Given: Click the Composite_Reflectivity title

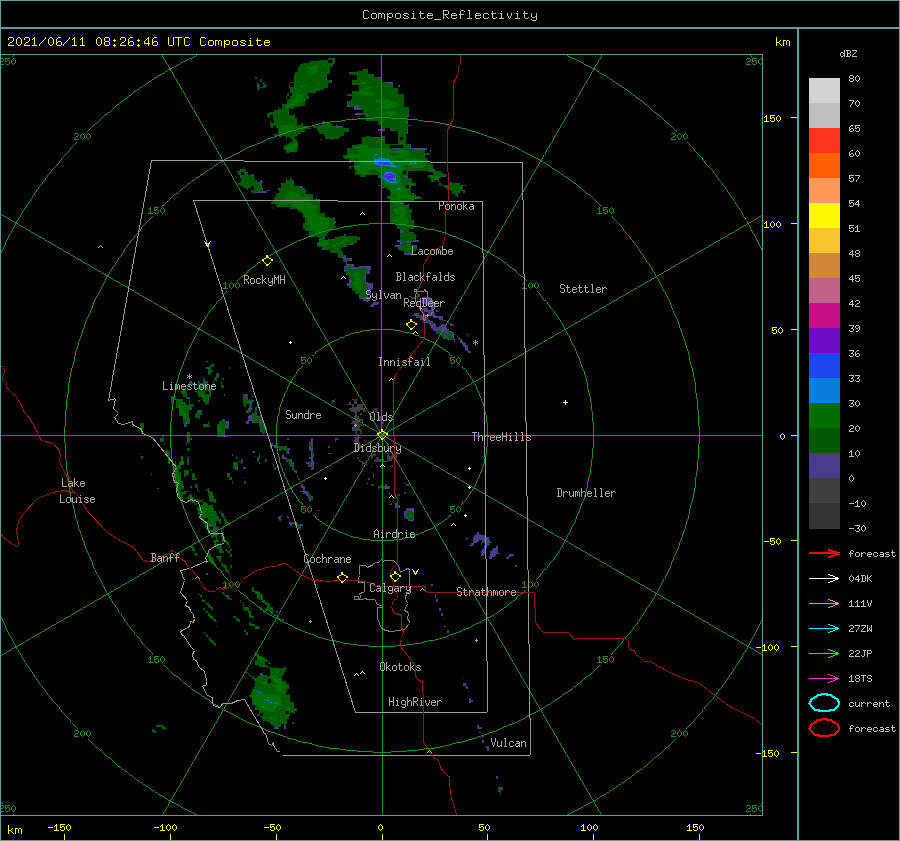Looking at the screenshot, I should coord(450,15).
